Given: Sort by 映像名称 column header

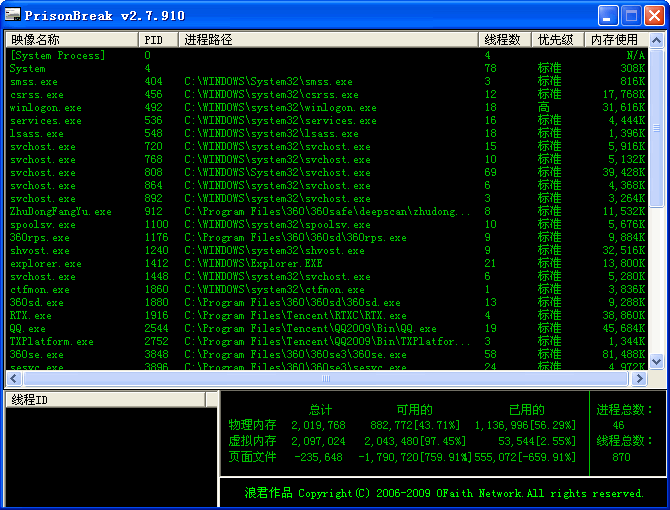Looking at the screenshot, I should click(x=72, y=40).
